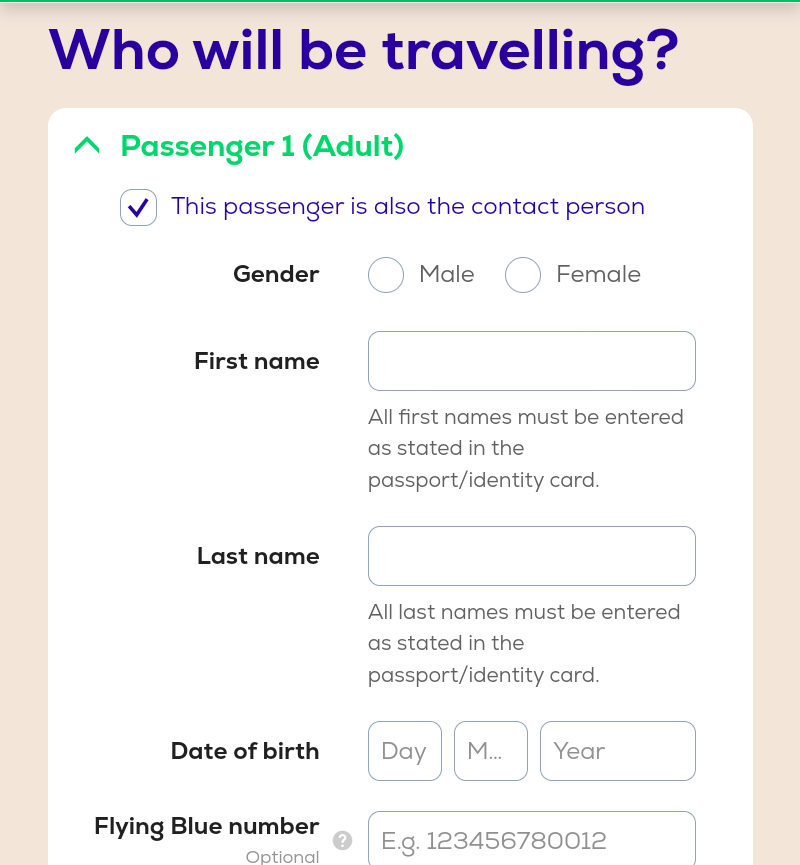This screenshot has height=865, width=800.
Task: Click the 'Last name' field label
Action: click(258, 556)
